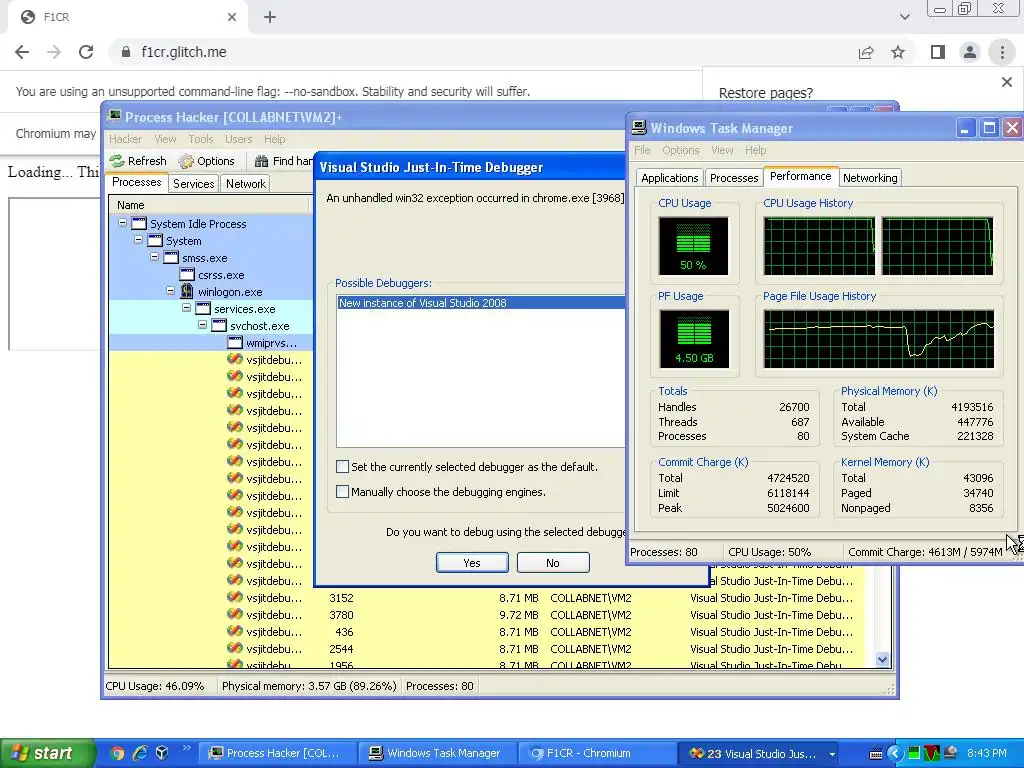Click the cube icon in quick launch

pyautogui.click(x=162, y=753)
